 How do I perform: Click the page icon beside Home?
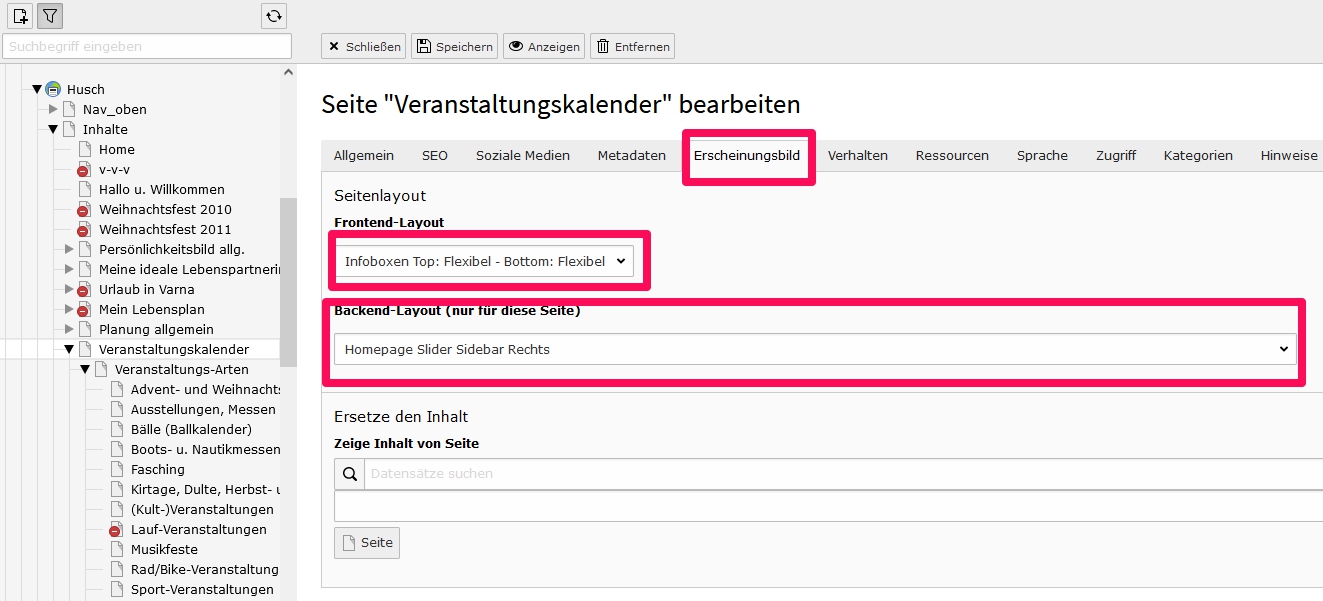pos(85,149)
